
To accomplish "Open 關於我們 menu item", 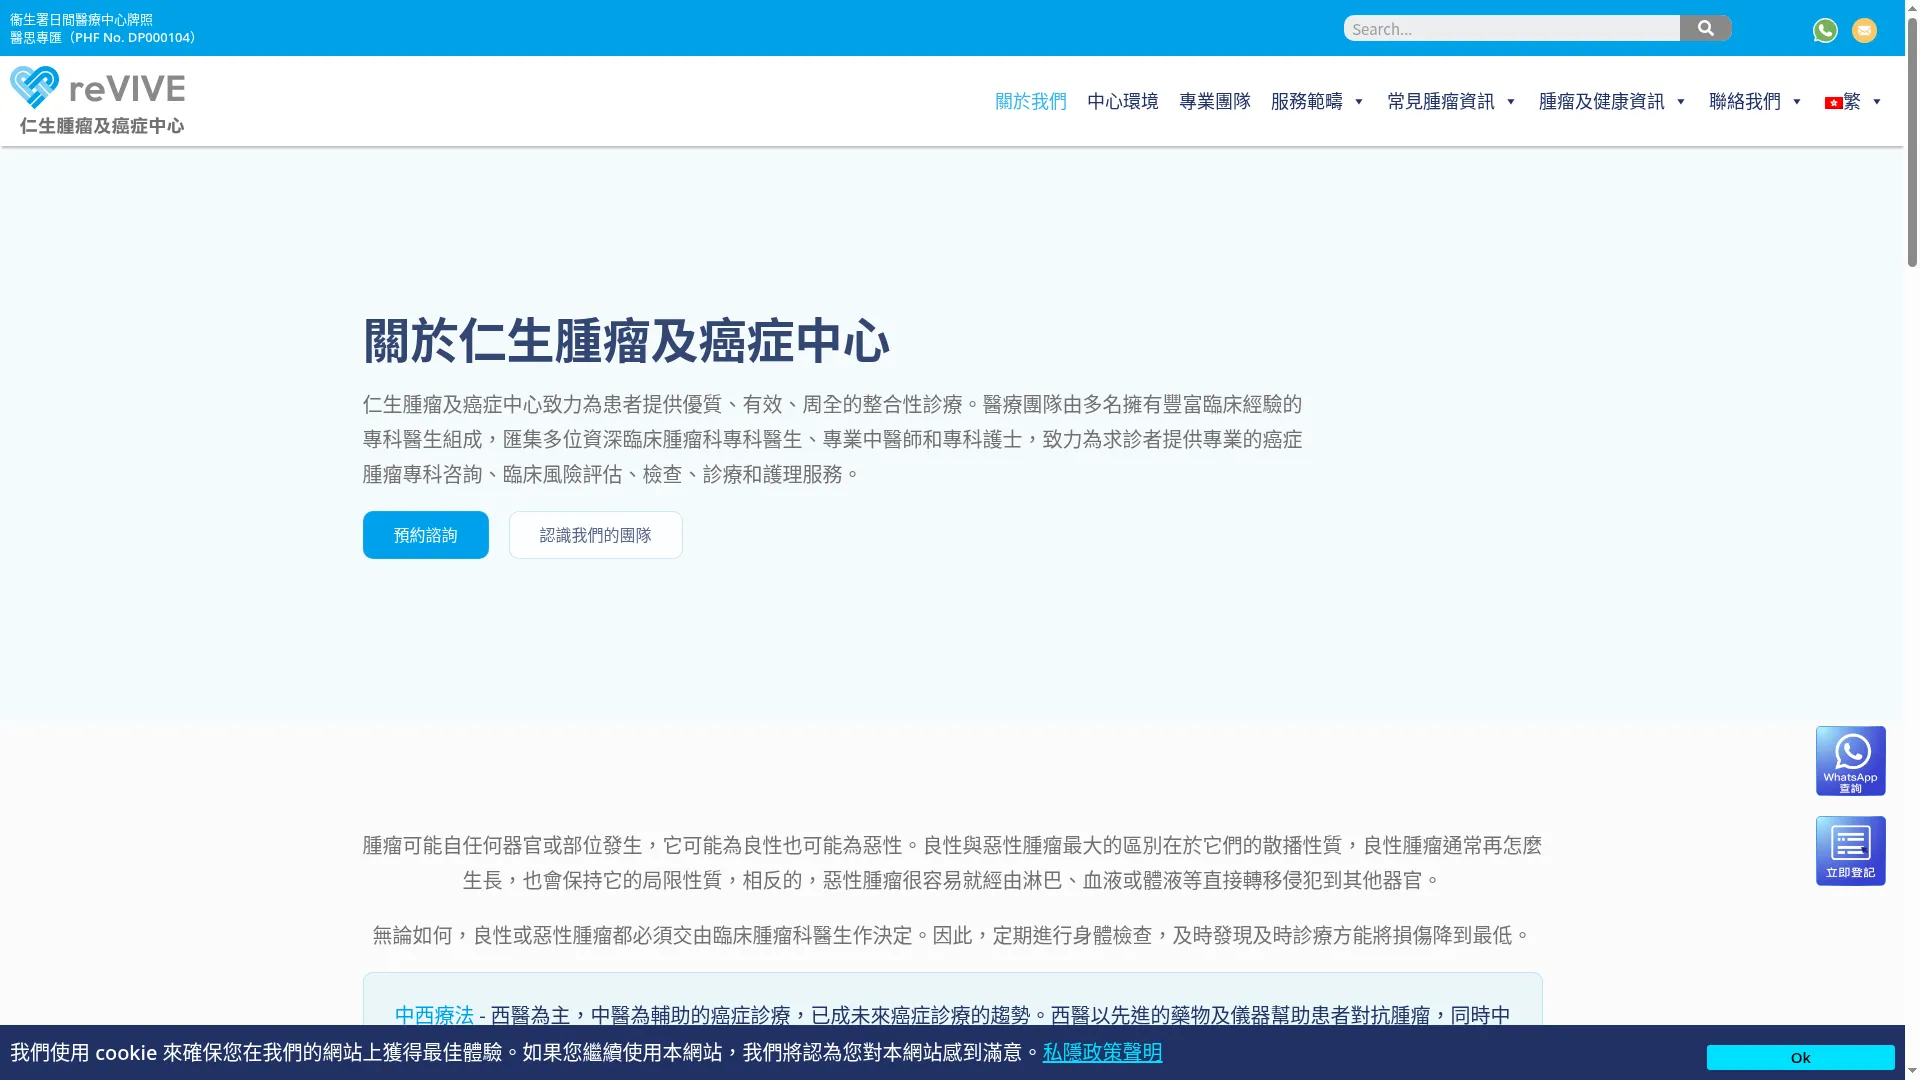I will [1030, 101].
